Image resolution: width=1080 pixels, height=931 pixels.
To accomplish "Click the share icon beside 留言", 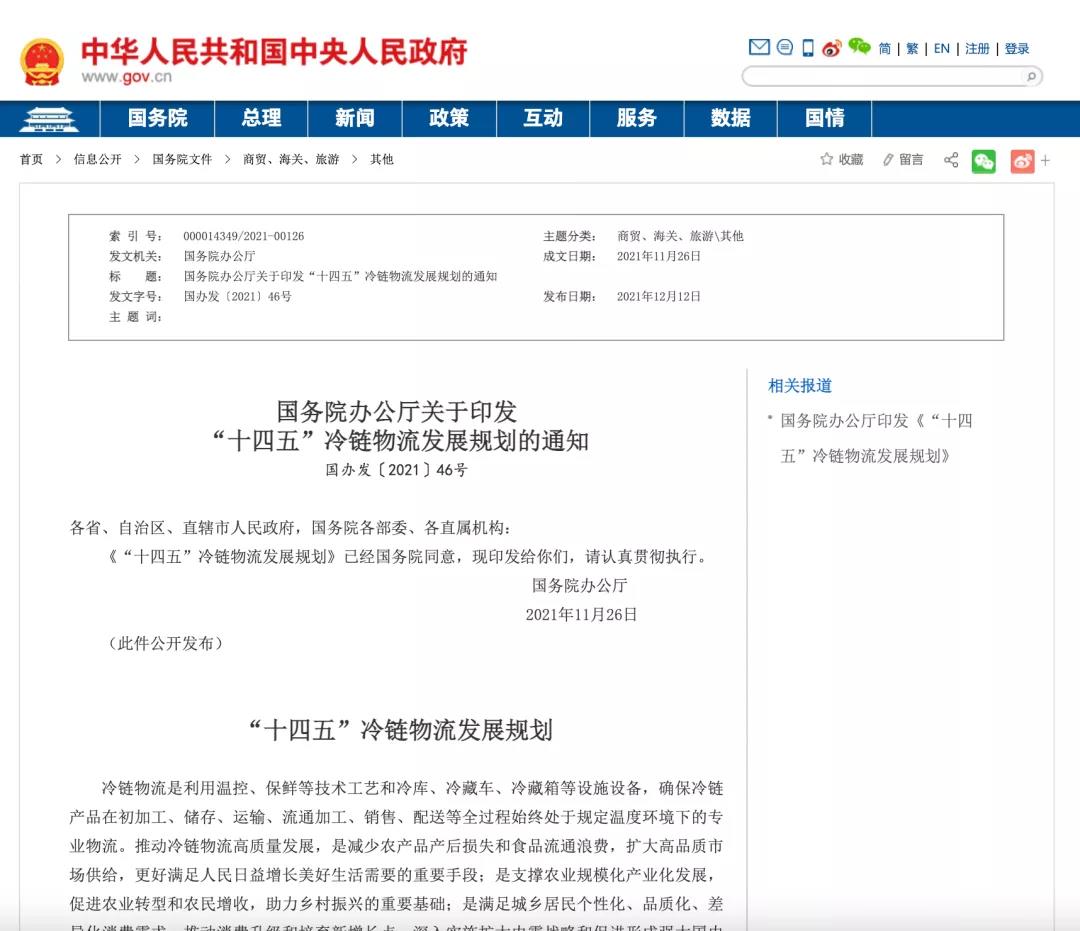I will coord(951,160).
